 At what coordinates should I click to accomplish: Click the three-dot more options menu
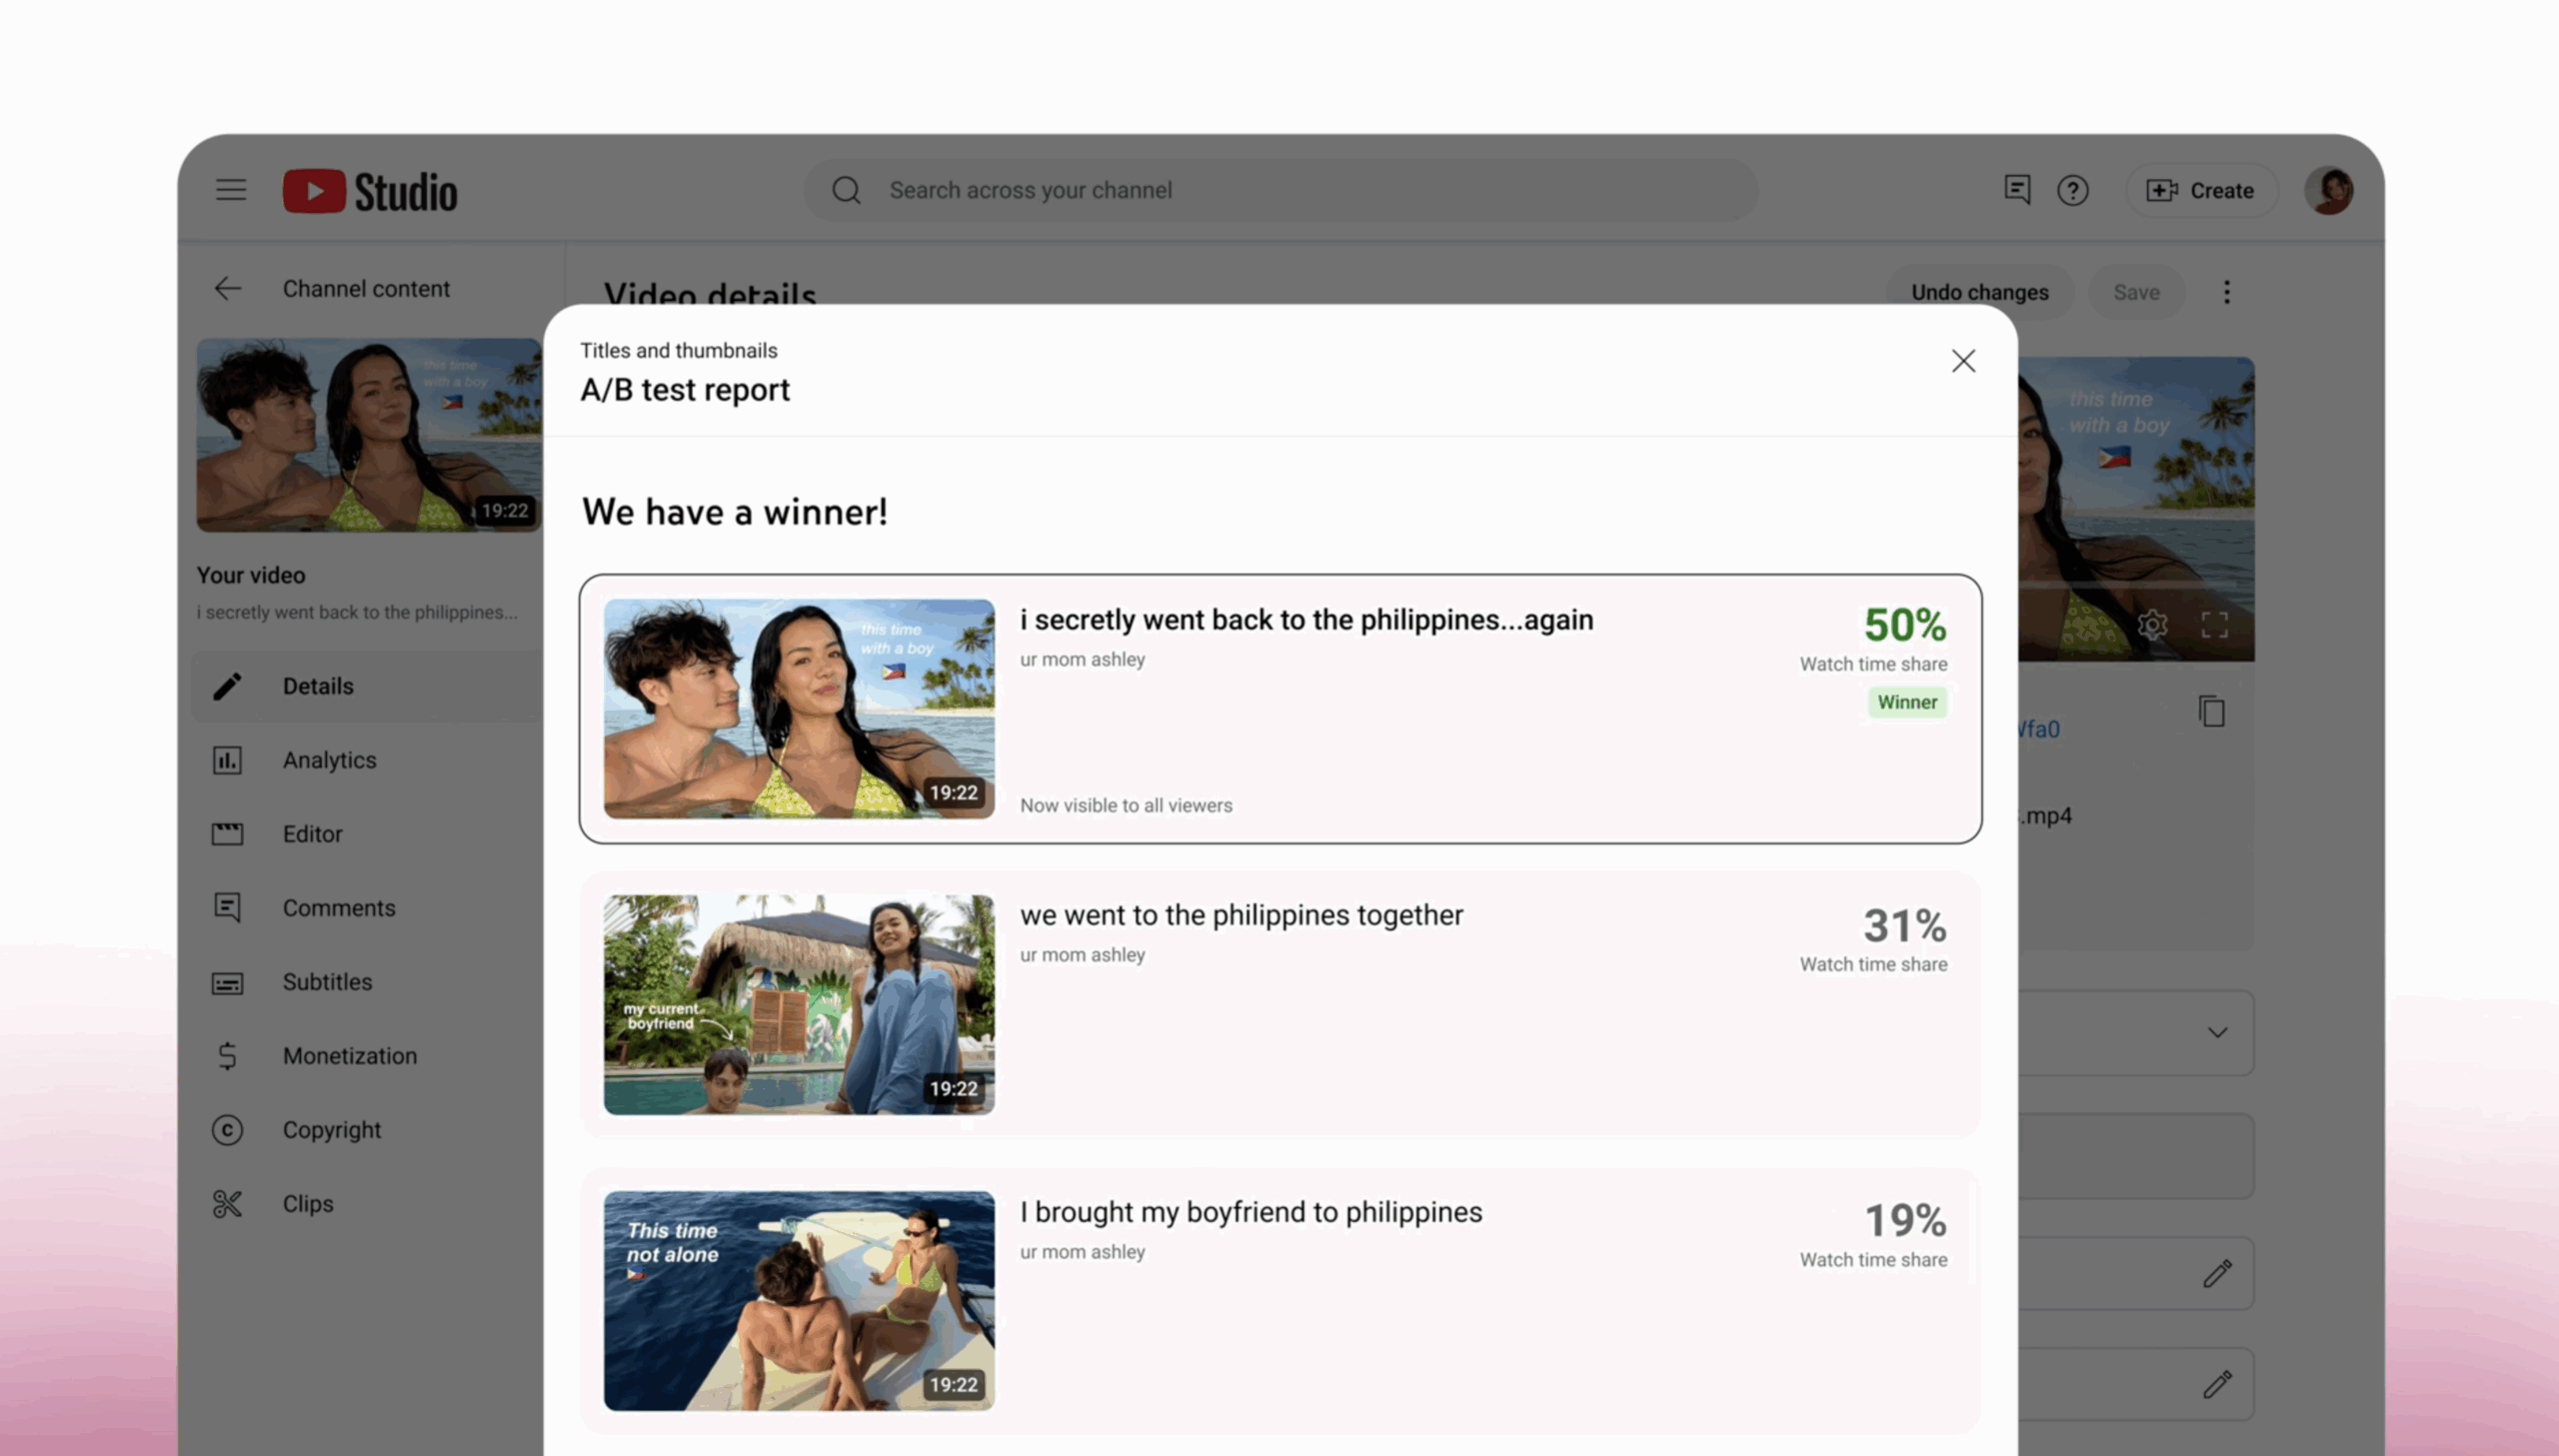click(x=2226, y=292)
